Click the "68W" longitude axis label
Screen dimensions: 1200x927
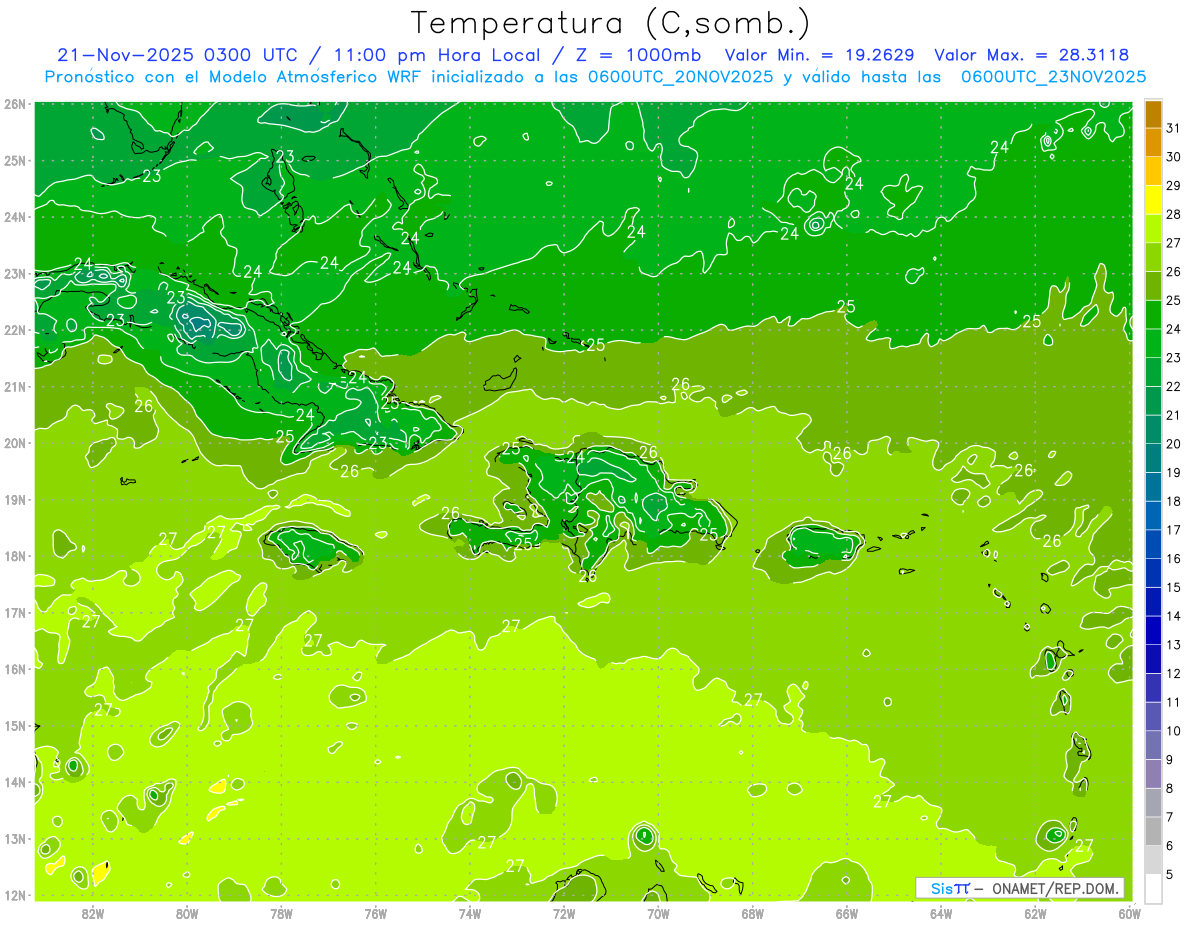pyautogui.click(x=752, y=913)
